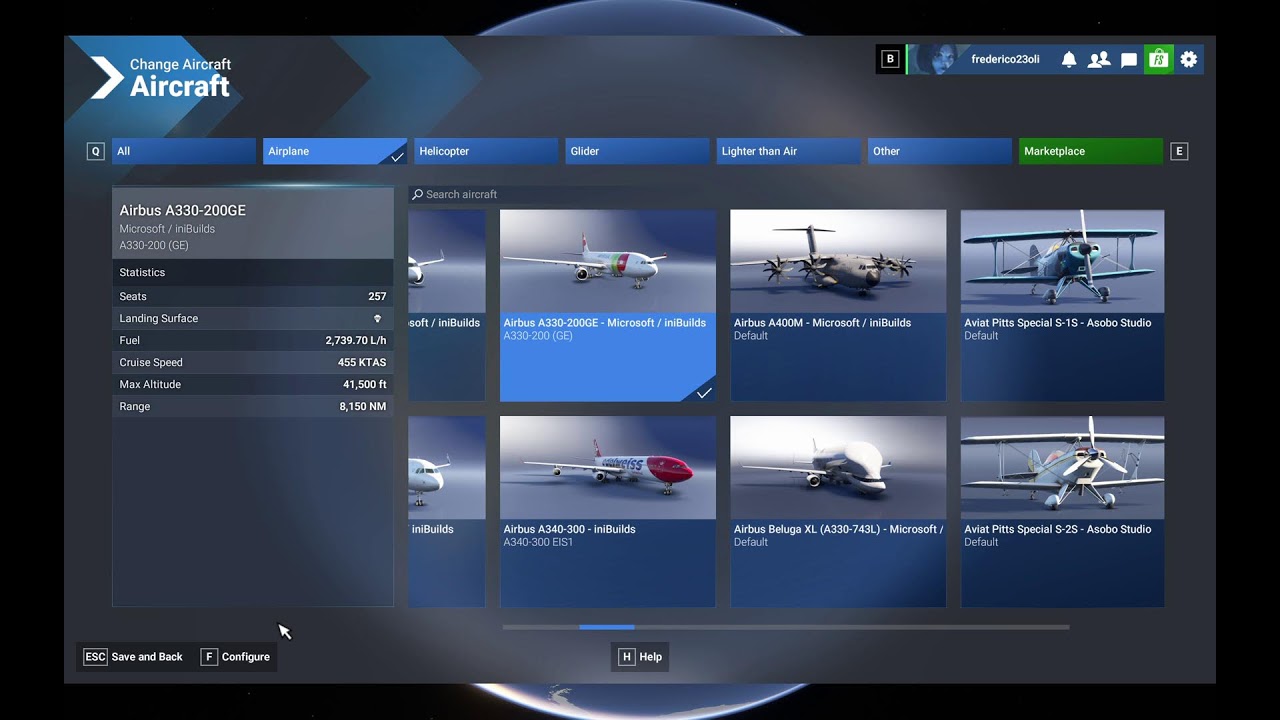Click the Configure button
Viewport: 1280px width, 720px height.
coord(236,657)
